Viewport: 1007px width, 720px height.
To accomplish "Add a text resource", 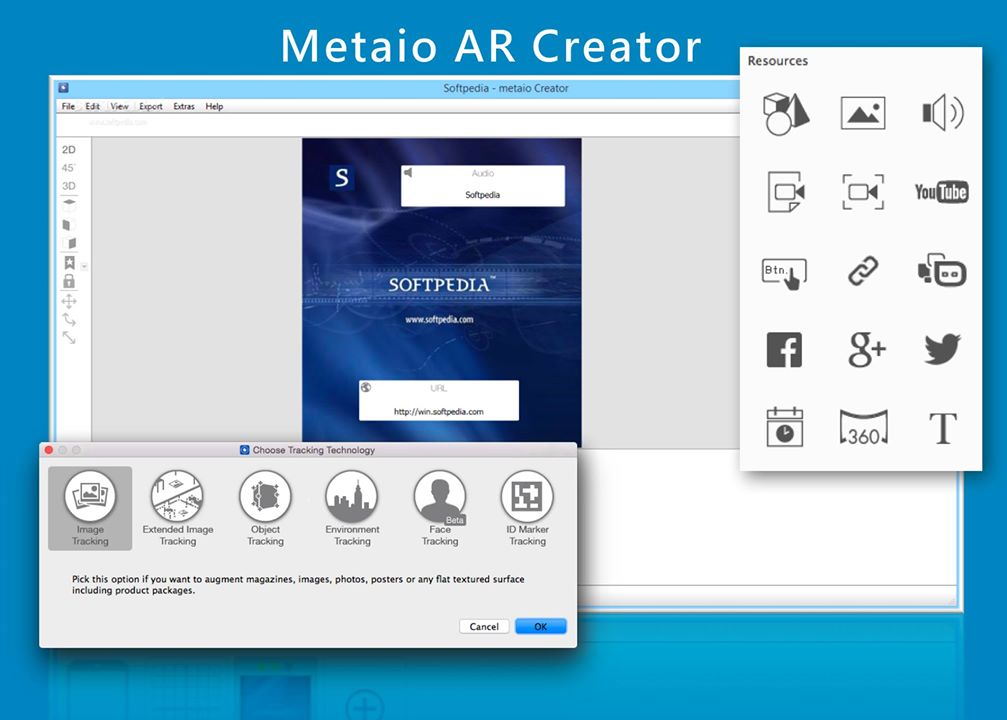I will [x=941, y=428].
